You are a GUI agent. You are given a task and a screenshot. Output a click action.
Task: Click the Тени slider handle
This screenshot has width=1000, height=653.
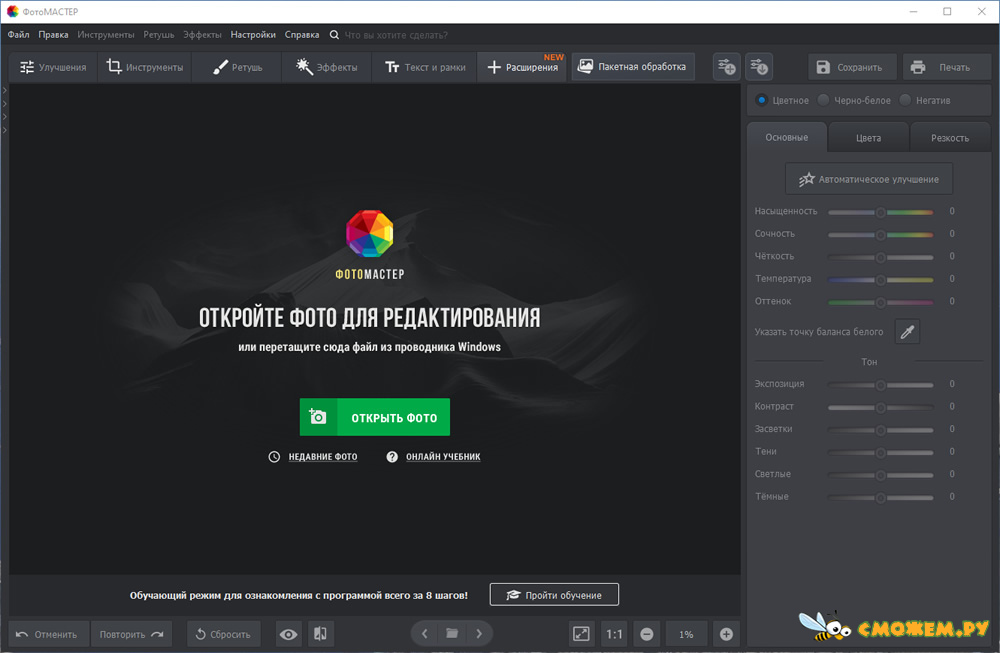881,452
